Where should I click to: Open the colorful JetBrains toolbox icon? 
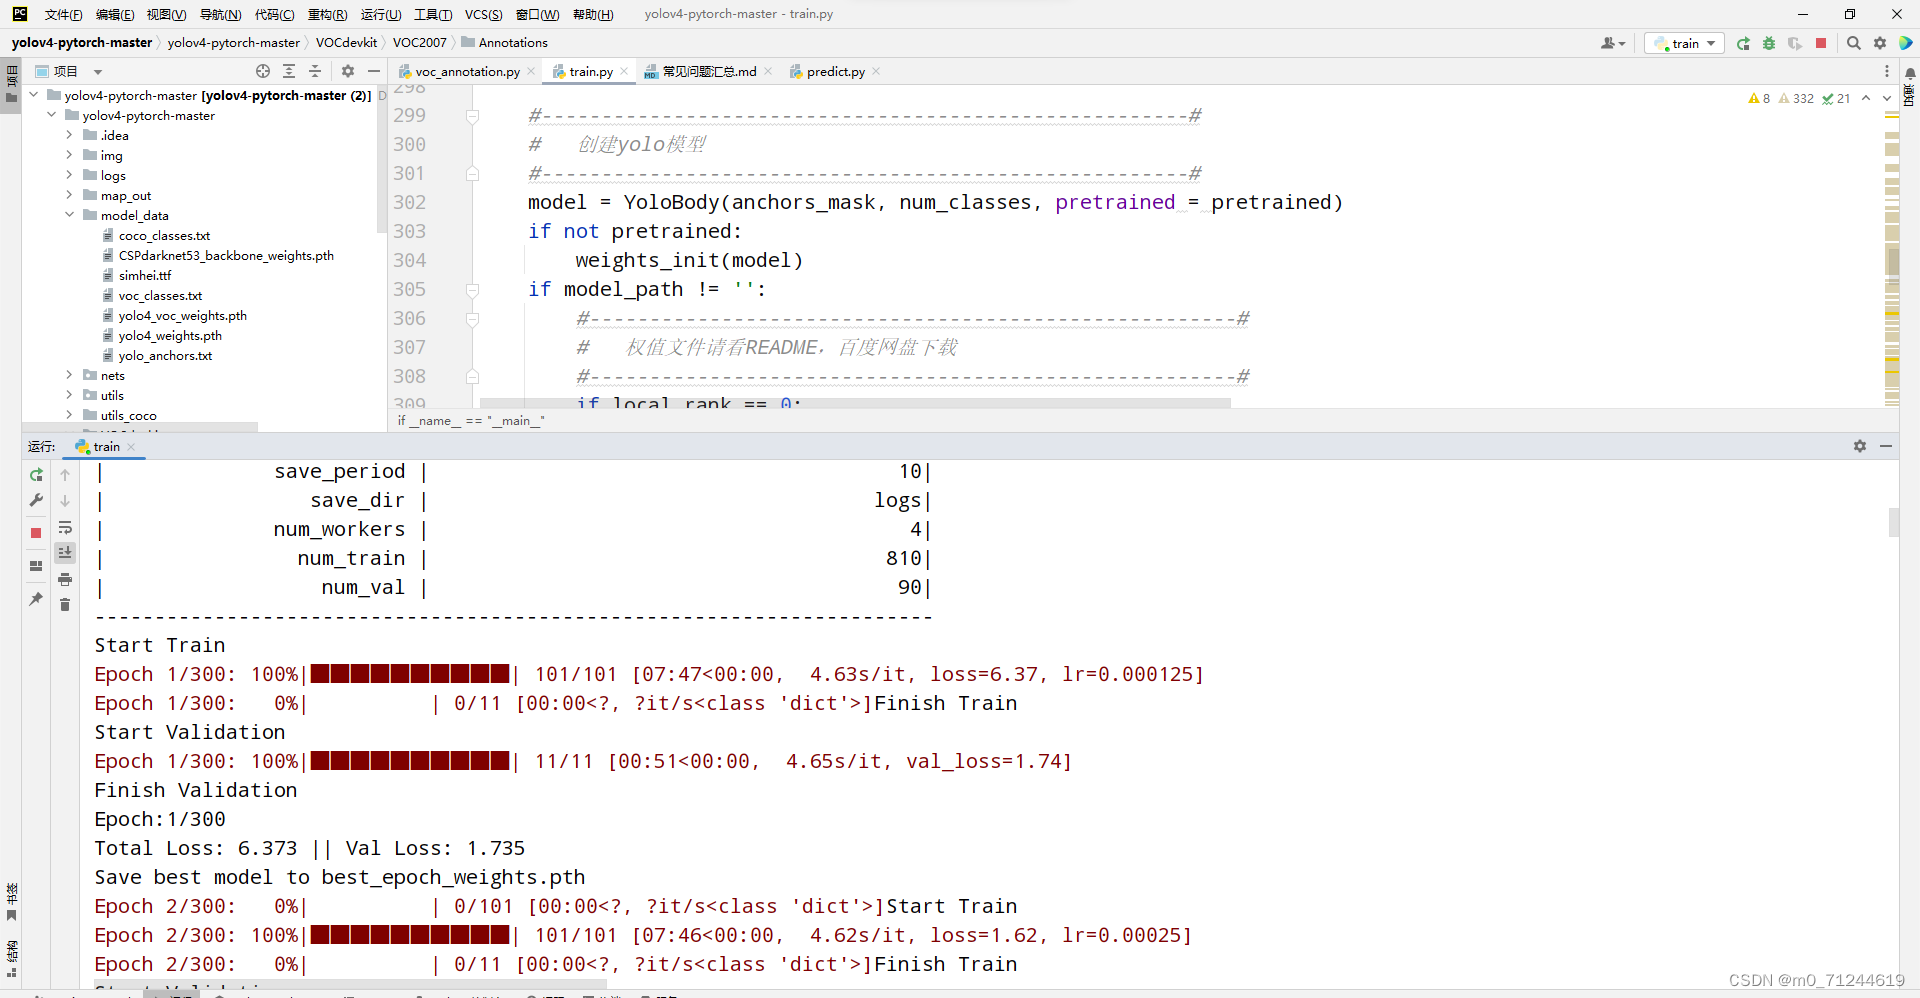click(1906, 43)
